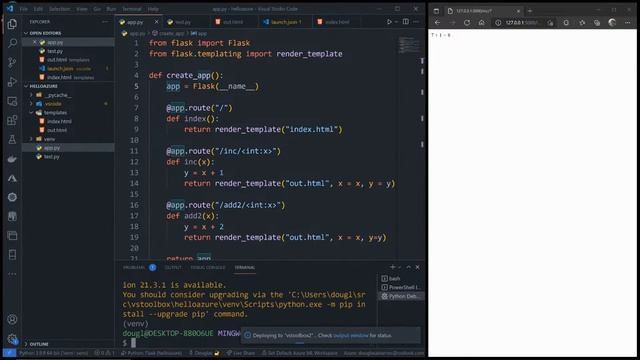Open Remote Explorer in activity bar
This screenshot has width=640, height=360.
click(12, 101)
